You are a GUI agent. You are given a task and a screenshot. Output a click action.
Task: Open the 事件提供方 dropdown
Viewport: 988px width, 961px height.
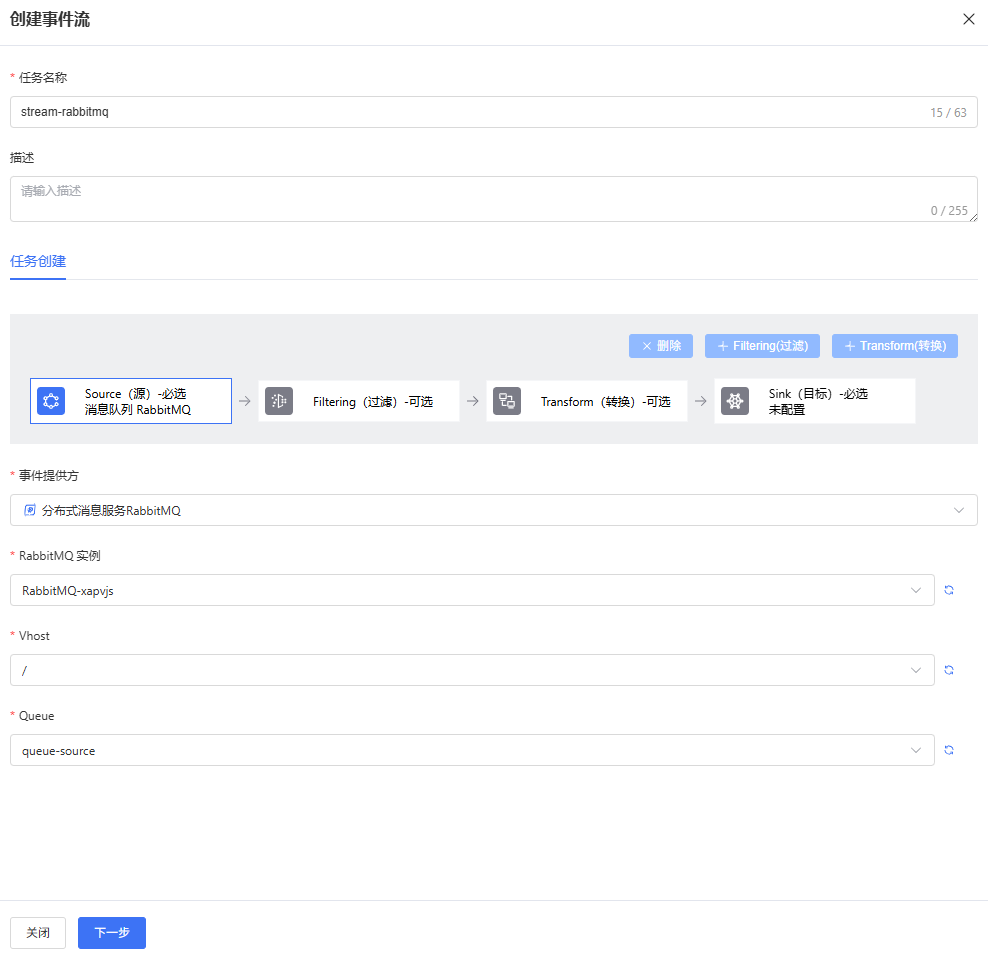(493, 510)
